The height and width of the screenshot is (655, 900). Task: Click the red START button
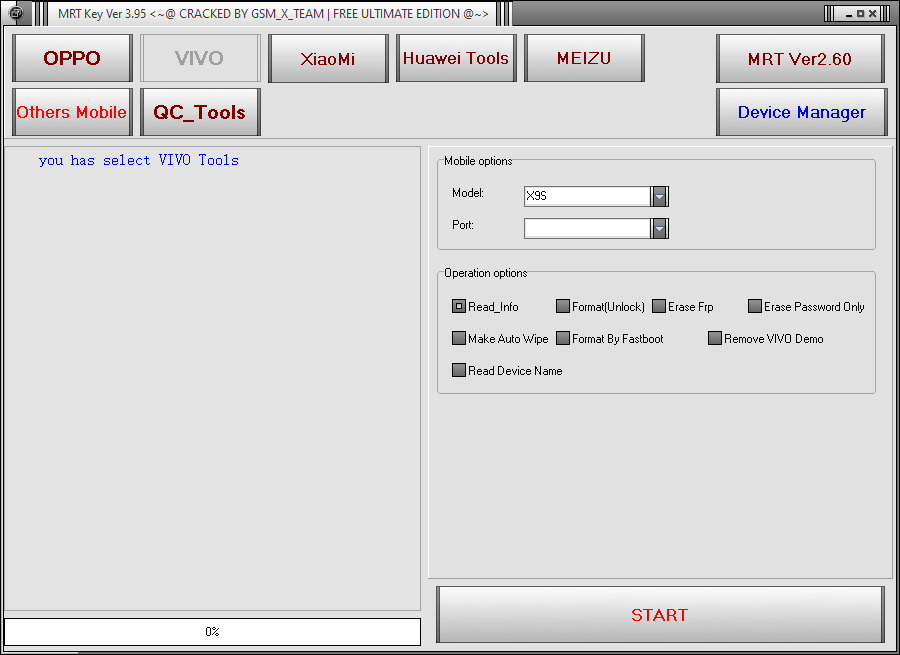tap(660, 614)
